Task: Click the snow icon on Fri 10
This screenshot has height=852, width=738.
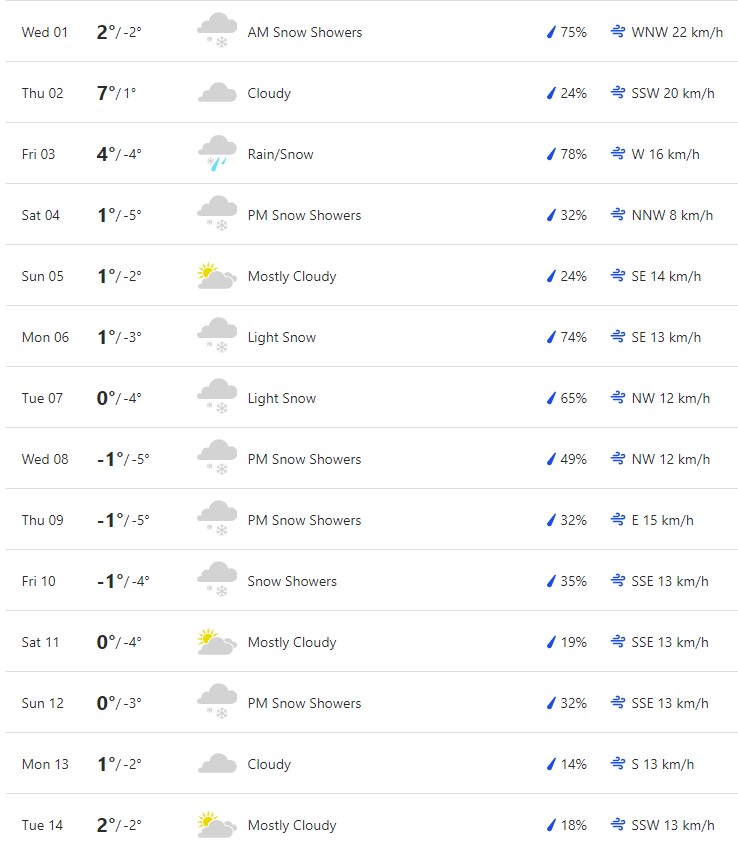Action: (x=217, y=581)
